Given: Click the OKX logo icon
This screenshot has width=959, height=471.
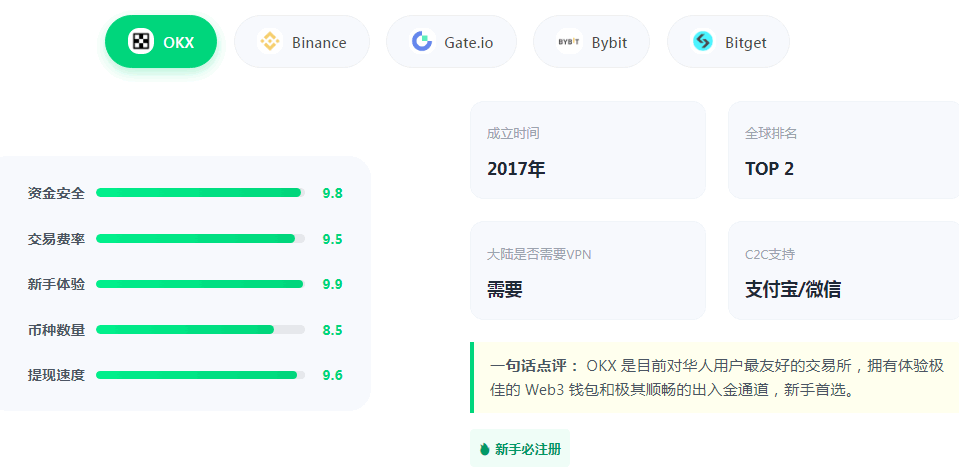Looking at the screenshot, I should point(141,42).
